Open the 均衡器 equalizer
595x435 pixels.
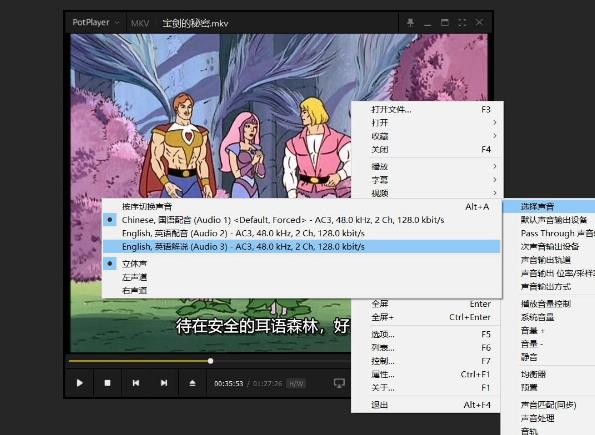[x=549, y=374]
